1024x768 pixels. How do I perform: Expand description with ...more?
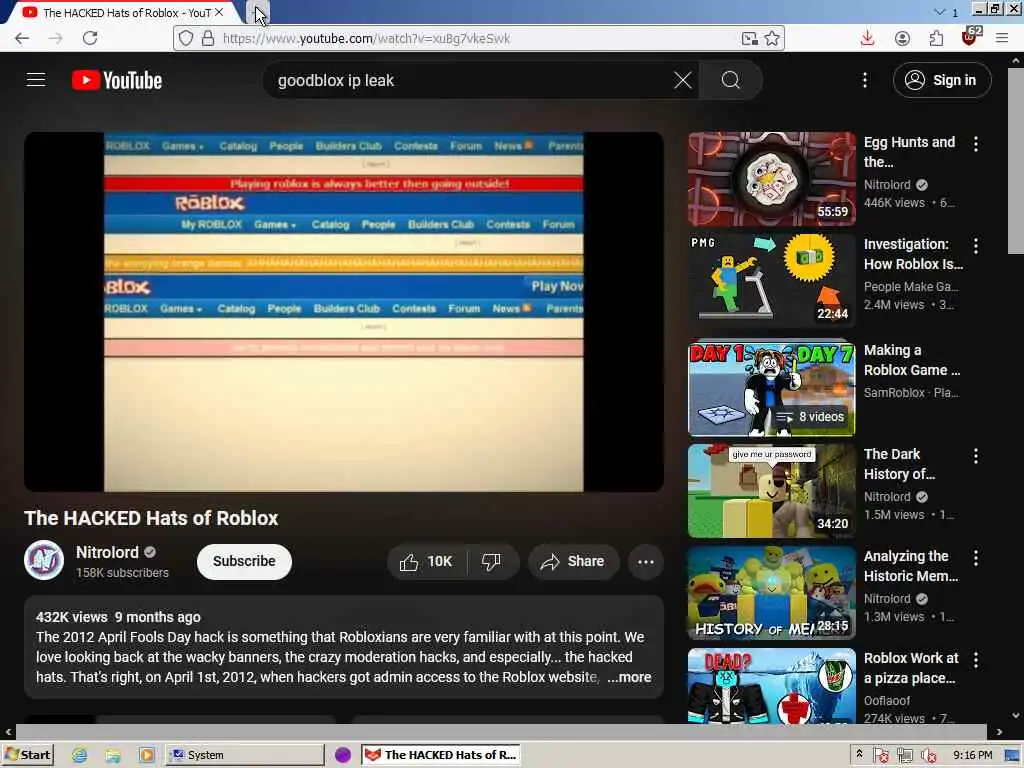coord(629,677)
